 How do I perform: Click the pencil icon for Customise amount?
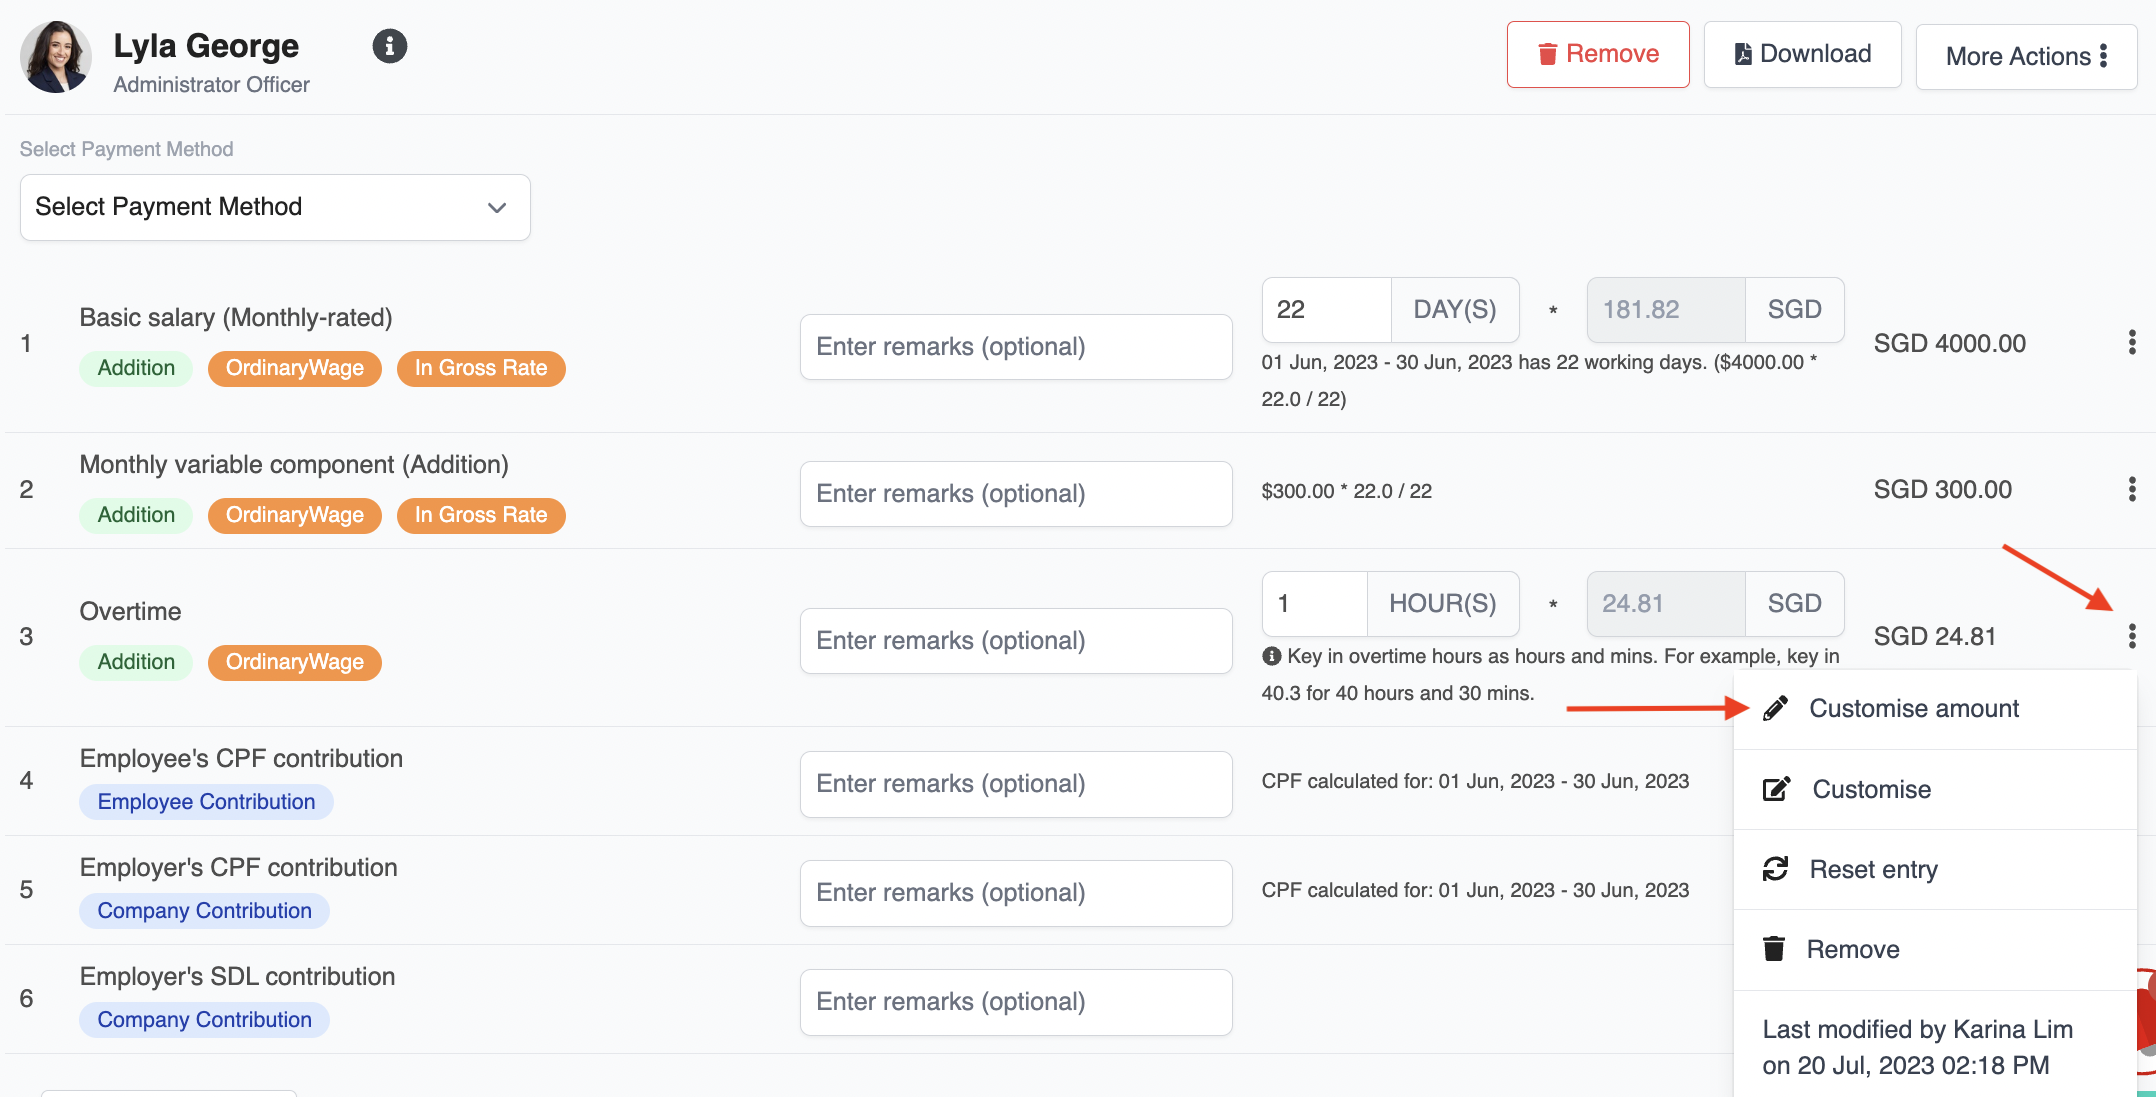pyautogui.click(x=1775, y=709)
